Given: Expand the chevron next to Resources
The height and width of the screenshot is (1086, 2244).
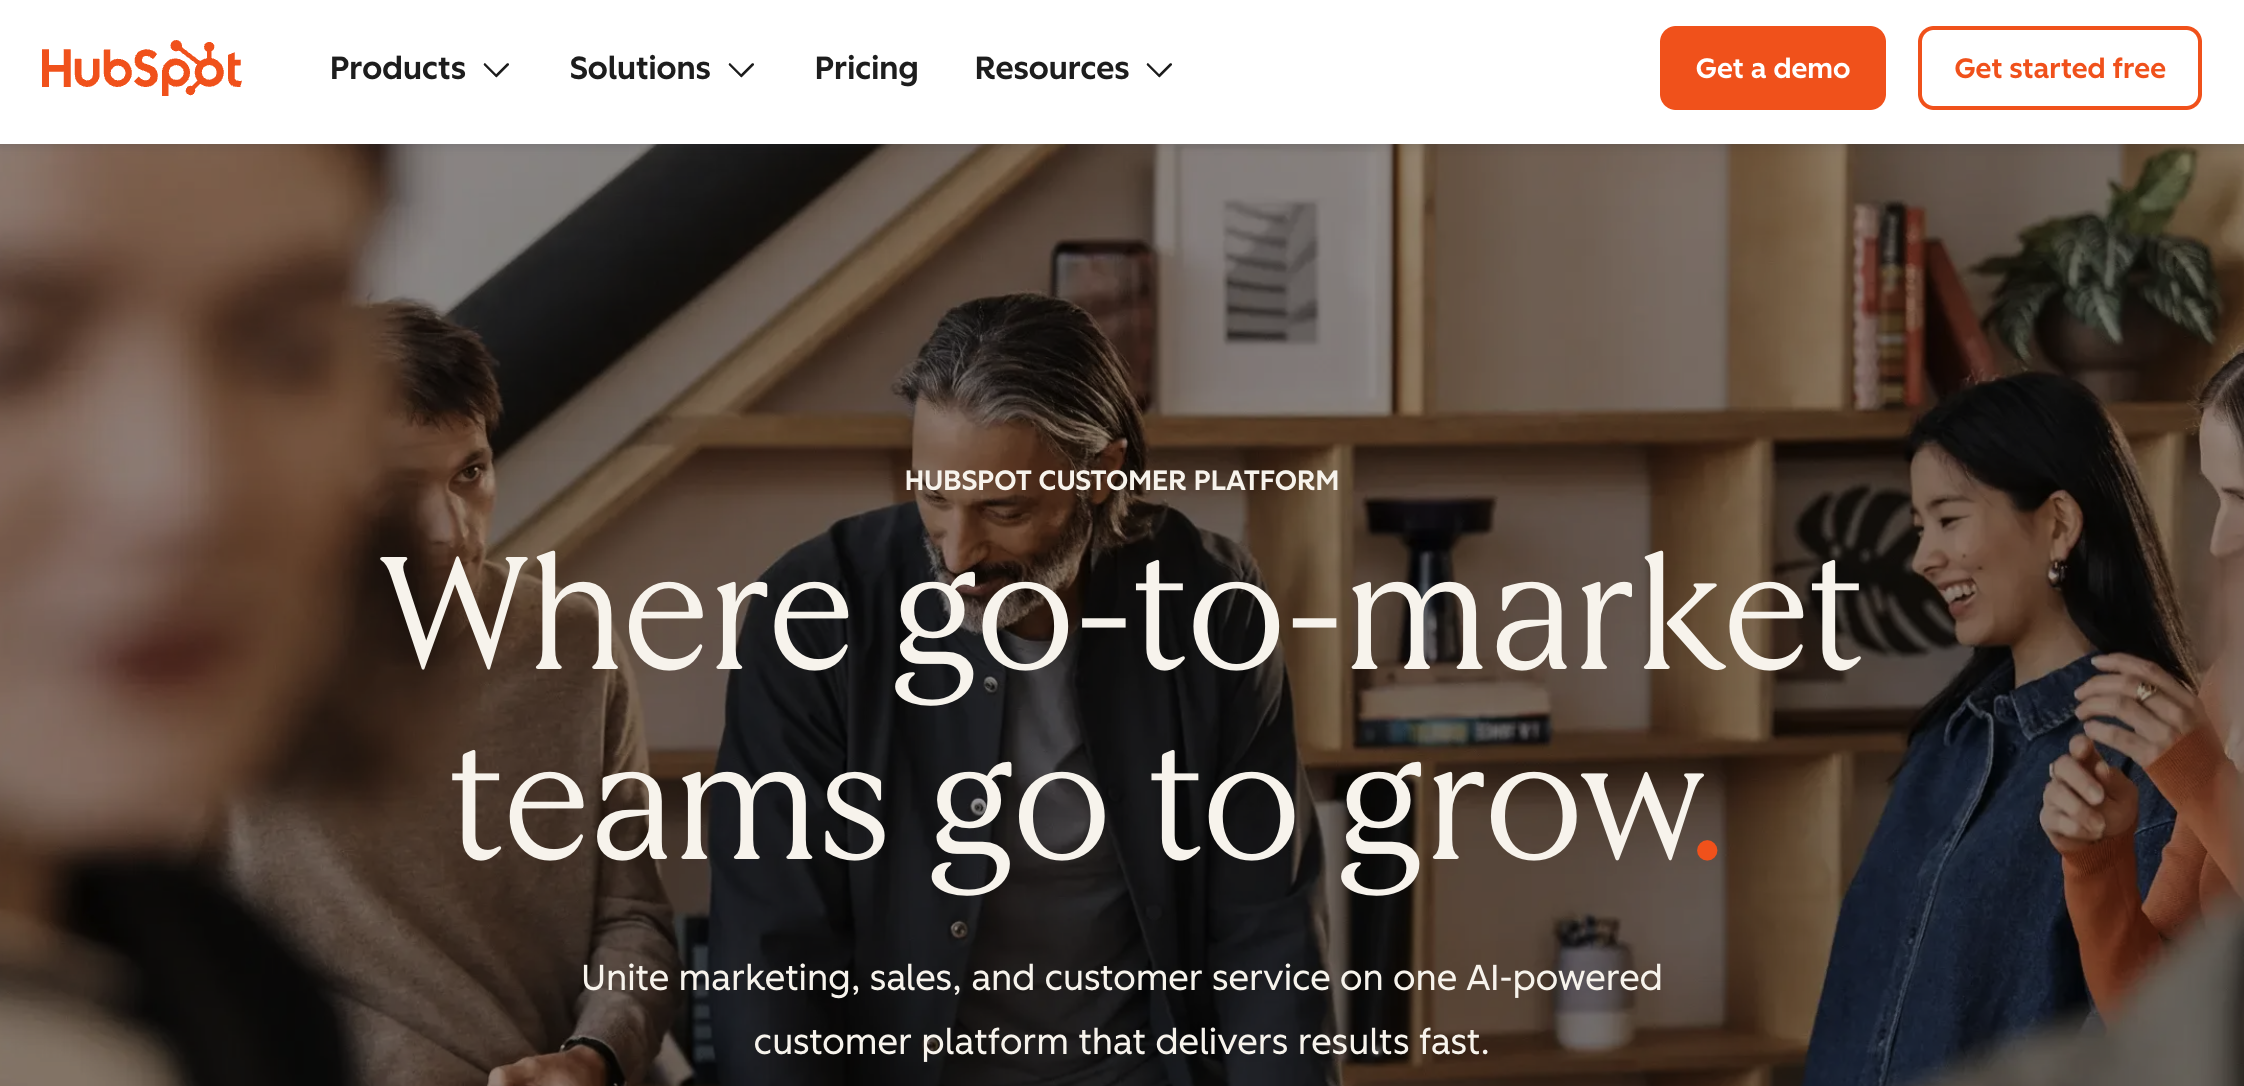Looking at the screenshot, I should (x=1159, y=70).
